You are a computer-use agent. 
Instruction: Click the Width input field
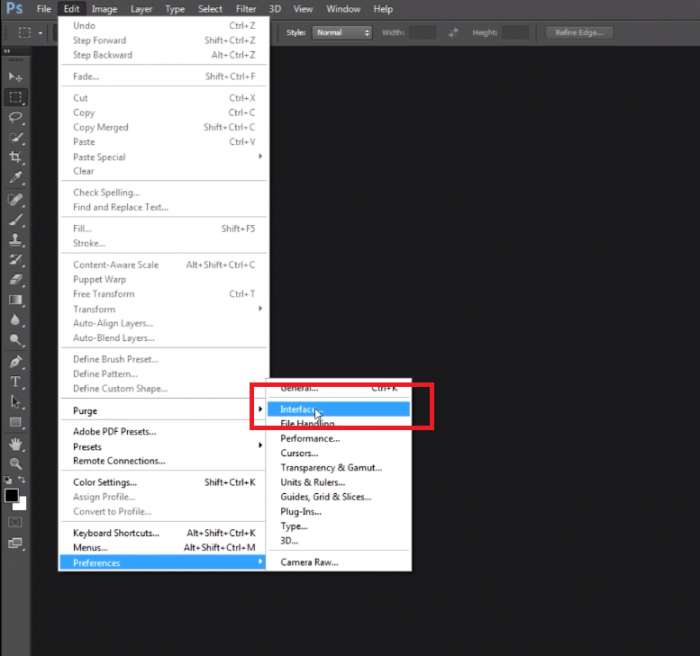tap(422, 33)
